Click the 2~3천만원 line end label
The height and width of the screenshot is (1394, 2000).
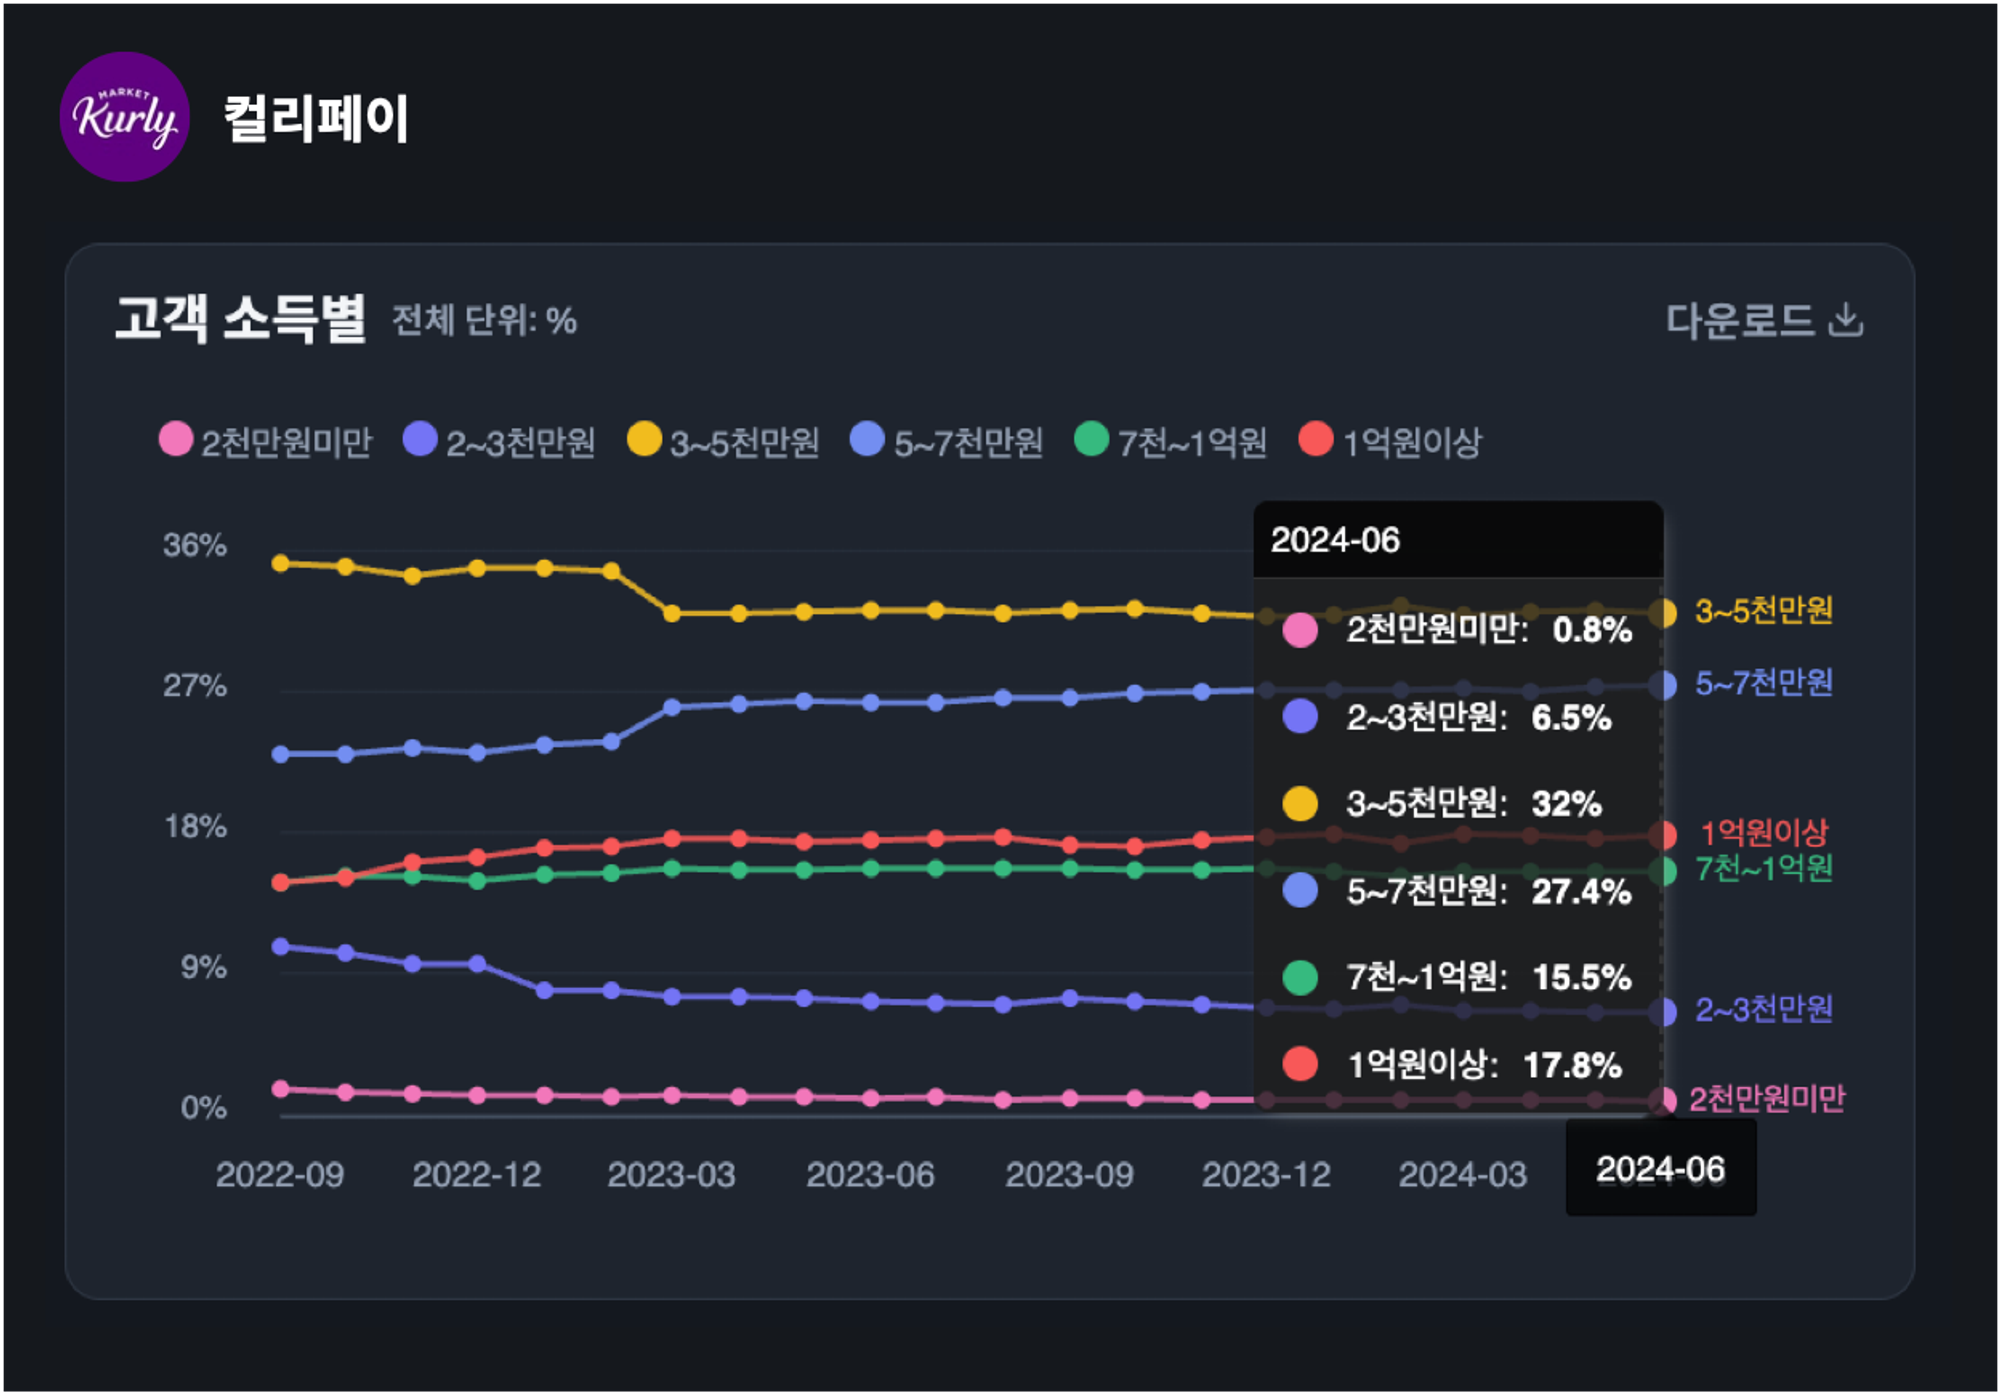pos(1764,1010)
